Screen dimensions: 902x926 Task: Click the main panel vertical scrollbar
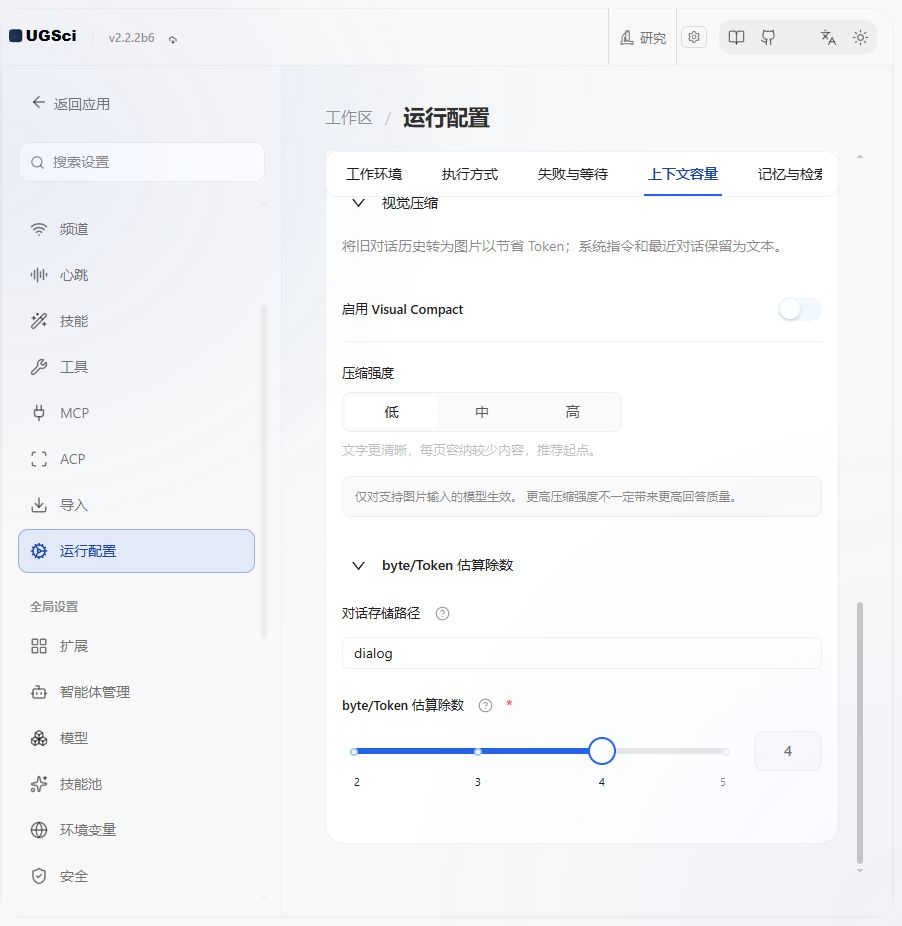tap(860, 732)
